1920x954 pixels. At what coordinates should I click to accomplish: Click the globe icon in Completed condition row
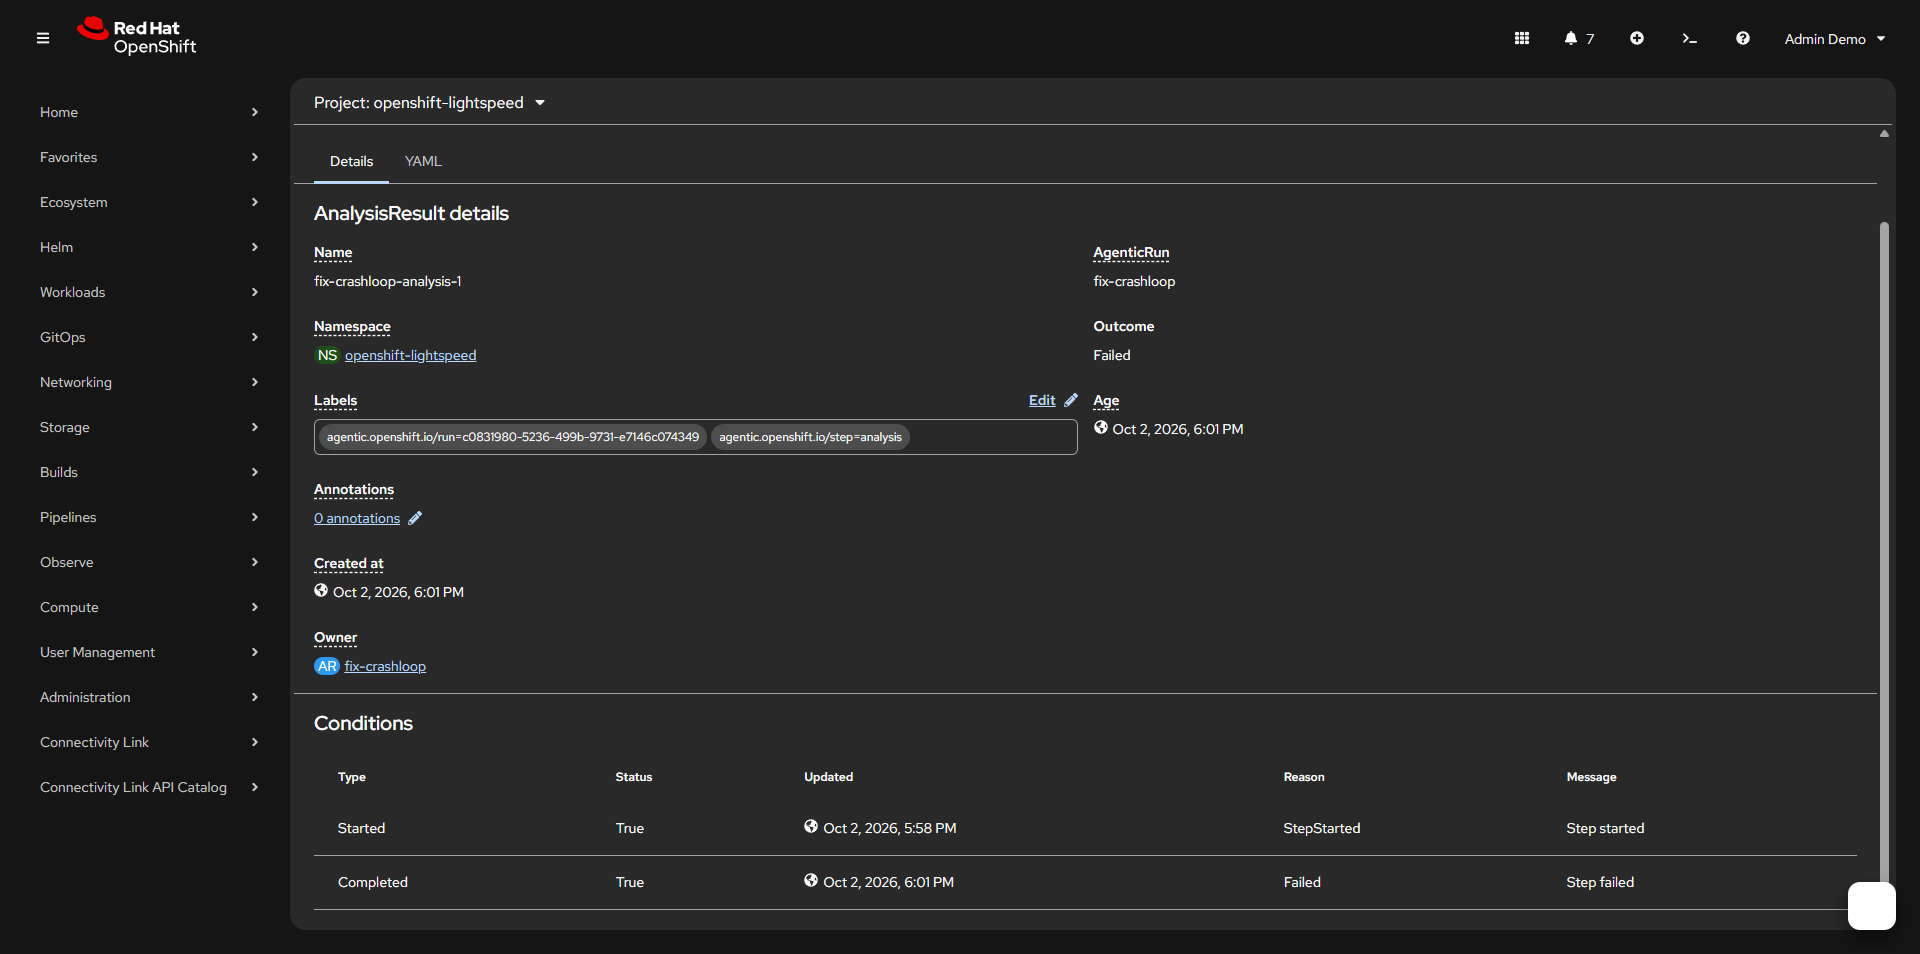[811, 881]
